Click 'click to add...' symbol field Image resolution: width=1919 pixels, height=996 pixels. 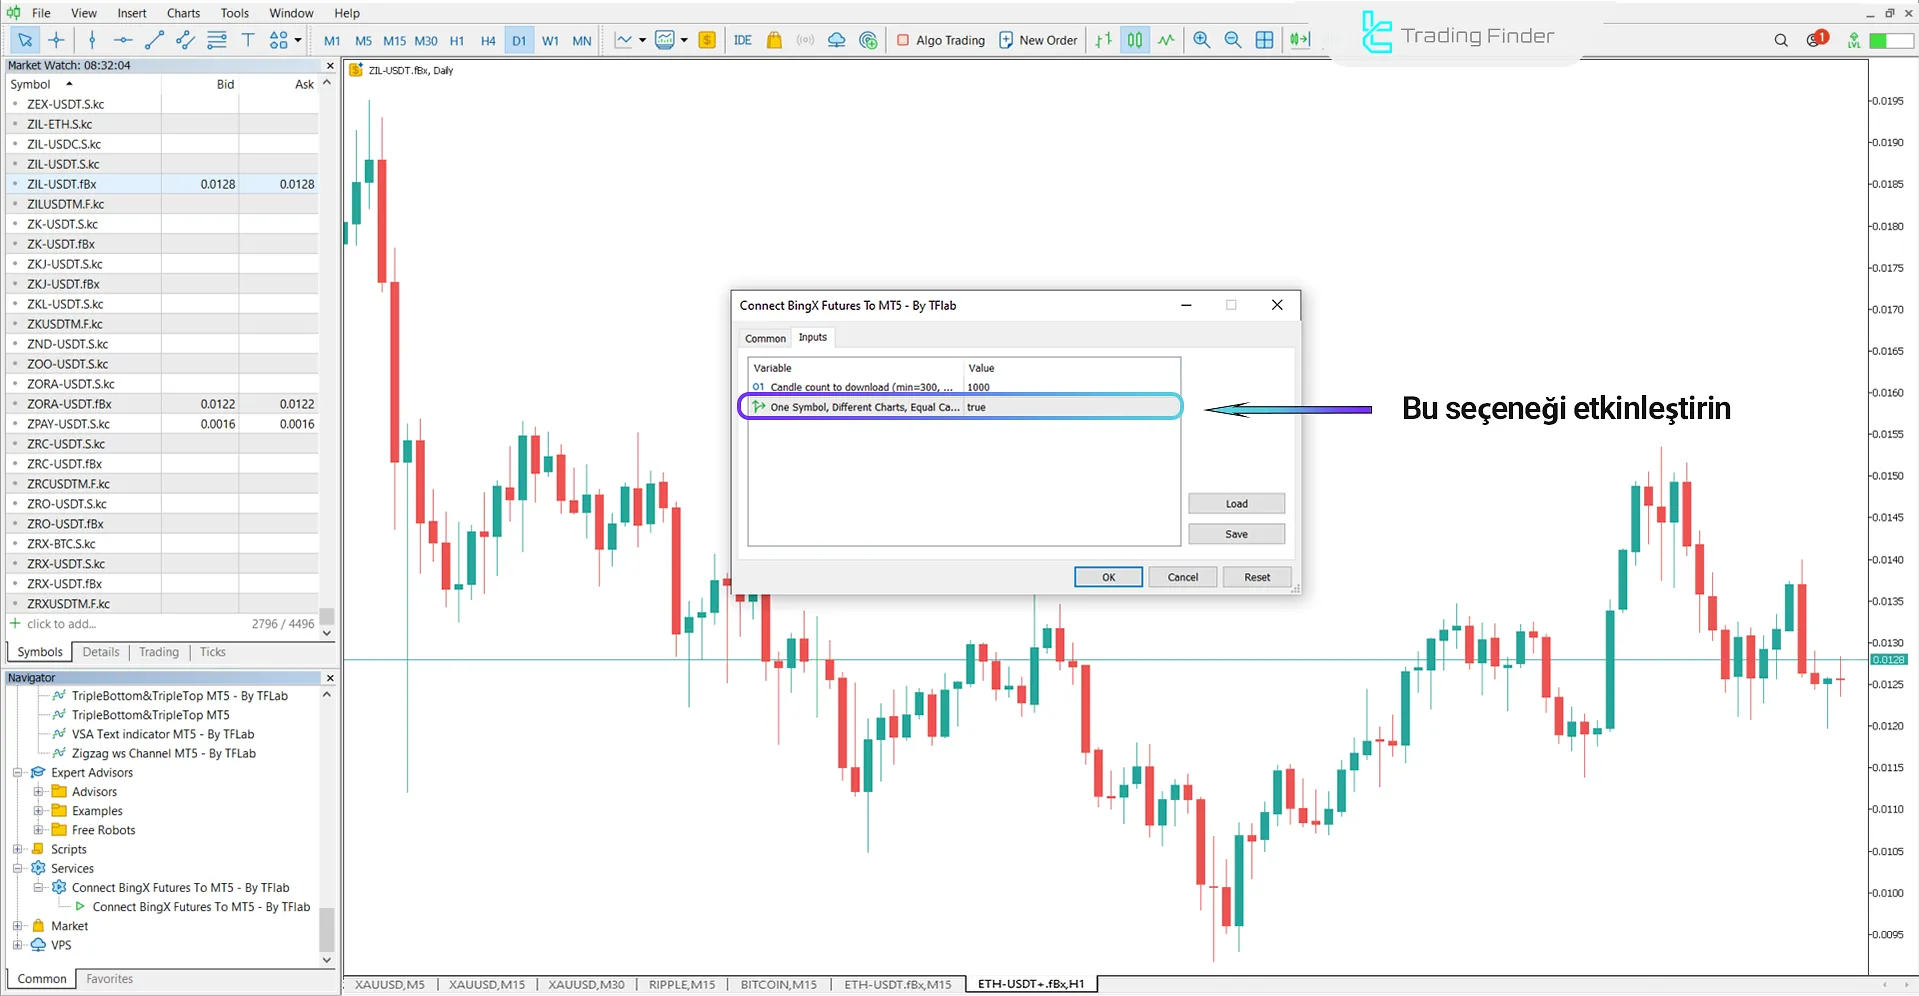coord(62,624)
